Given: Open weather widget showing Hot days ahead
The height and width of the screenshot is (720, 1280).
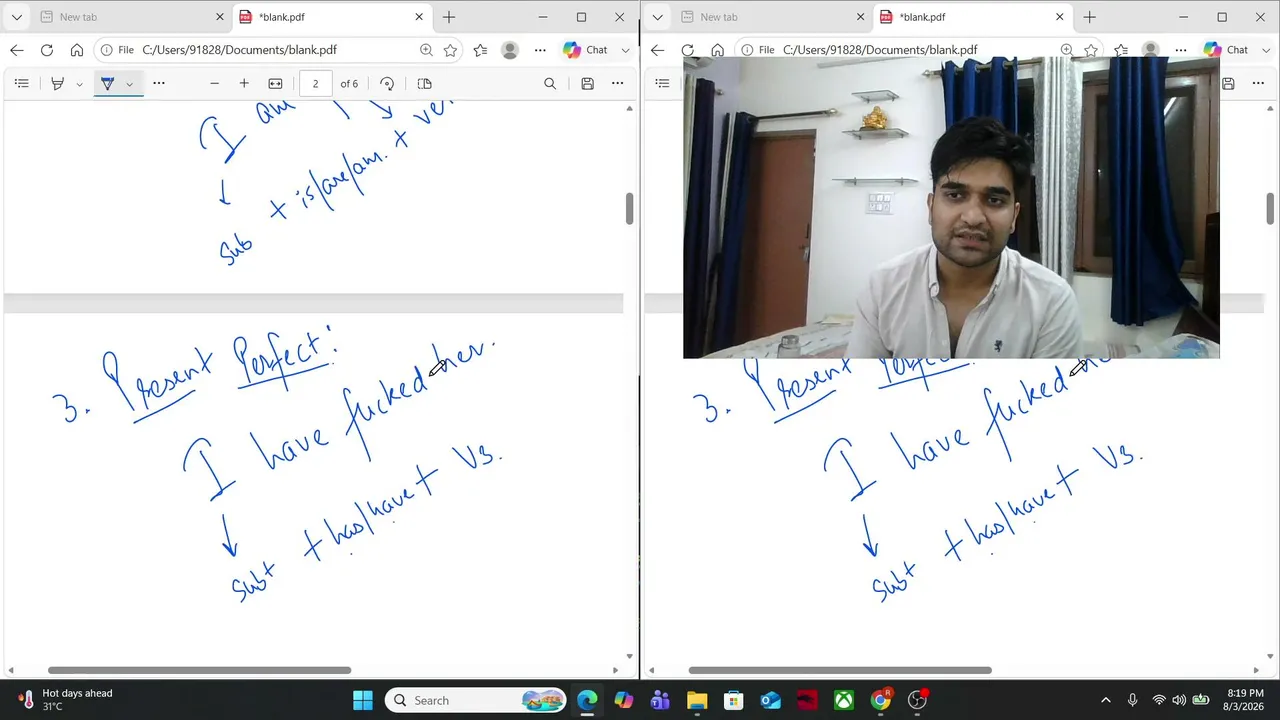Looking at the screenshot, I should (66, 700).
